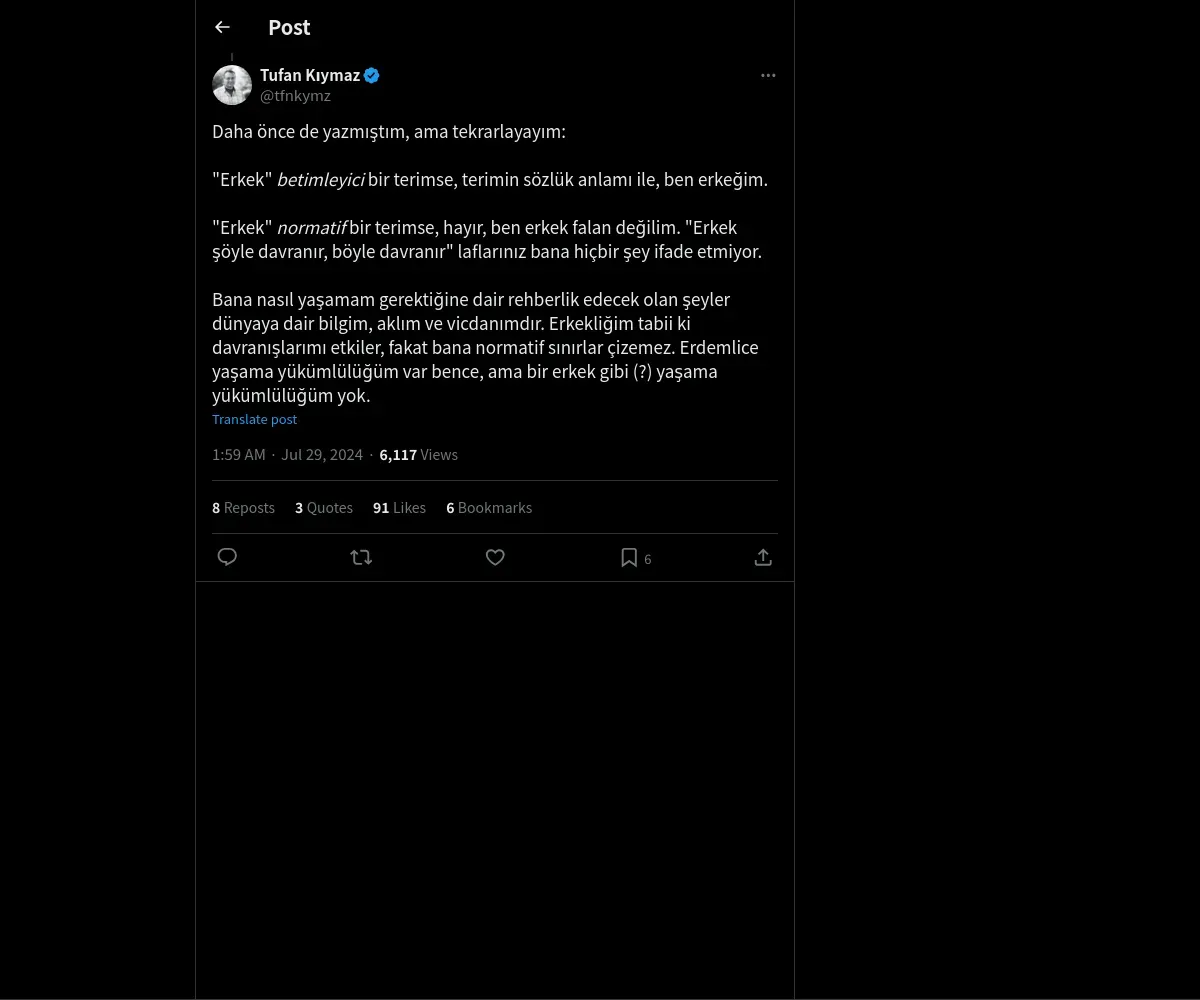Screen dimensions: 1200x1000
Task: Reply using the speech bubble icon
Action: [227, 558]
